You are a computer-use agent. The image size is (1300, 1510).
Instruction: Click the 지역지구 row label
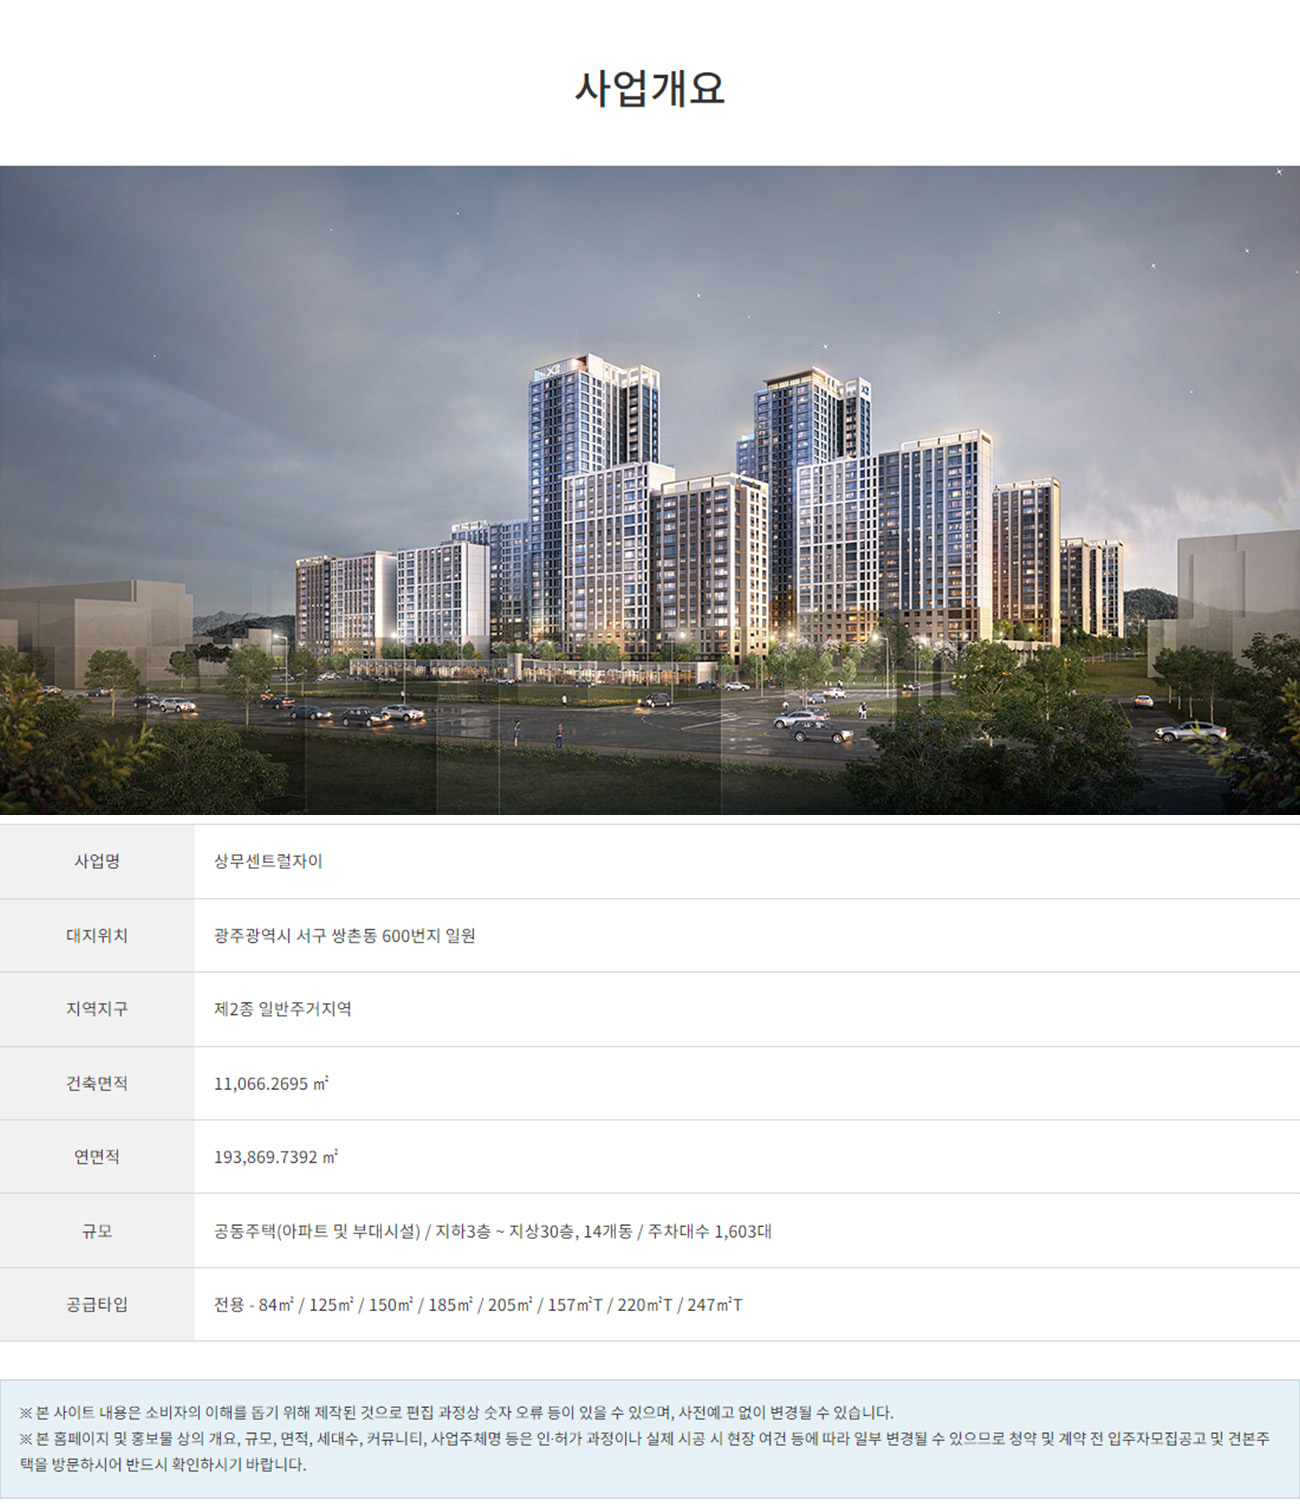click(x=97, y=1009)
